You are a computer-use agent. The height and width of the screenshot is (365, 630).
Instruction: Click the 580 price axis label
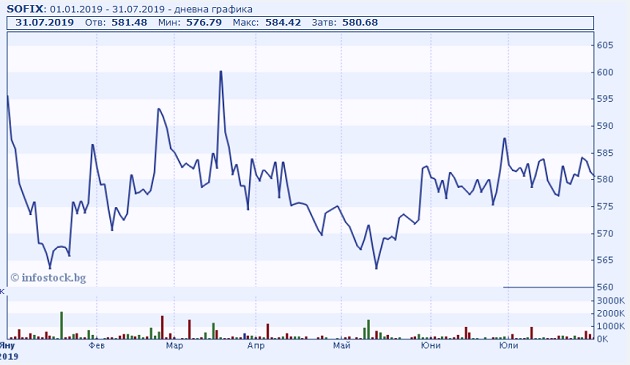(605, 179)
